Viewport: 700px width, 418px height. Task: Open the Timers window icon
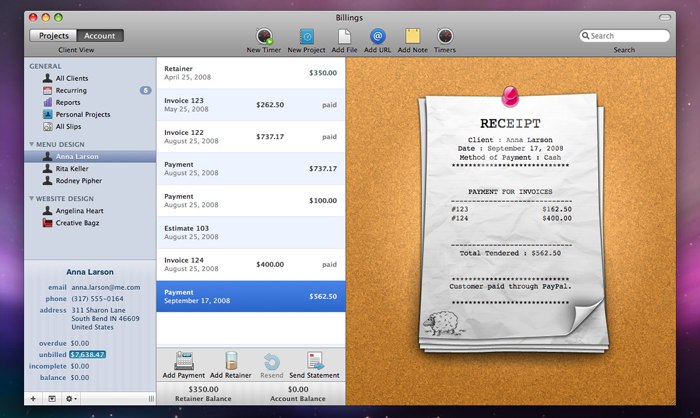pyautogui.click(x=445, y=36)
